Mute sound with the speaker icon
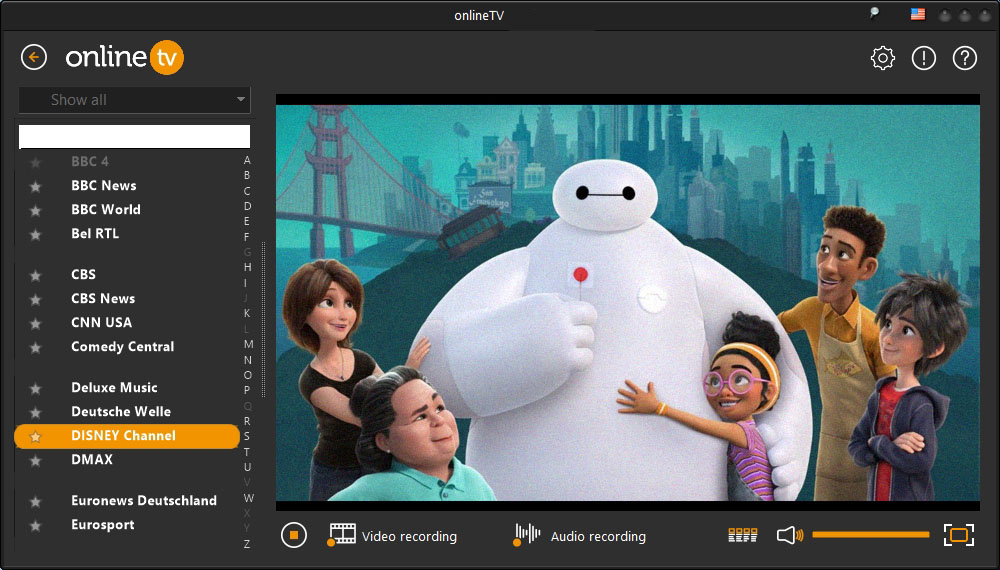This screenshot has width=1000, height=570. [x=789, y=535]
